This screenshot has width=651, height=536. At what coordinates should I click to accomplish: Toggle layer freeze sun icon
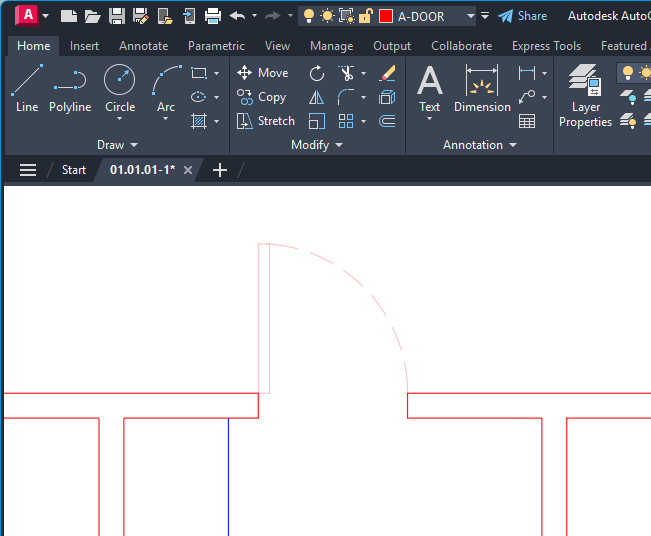point(327,16)
